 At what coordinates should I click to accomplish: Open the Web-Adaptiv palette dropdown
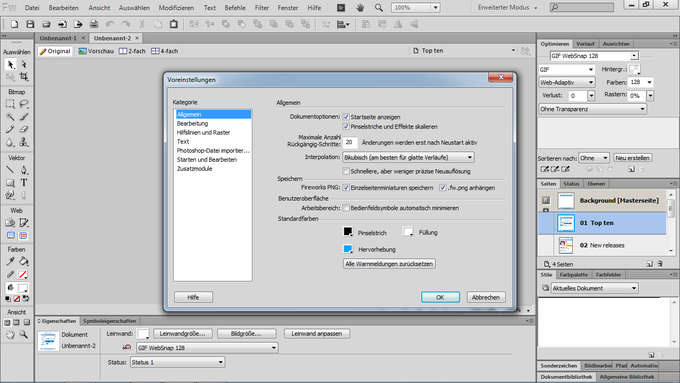pyautogui.click(x=566, y=82)
